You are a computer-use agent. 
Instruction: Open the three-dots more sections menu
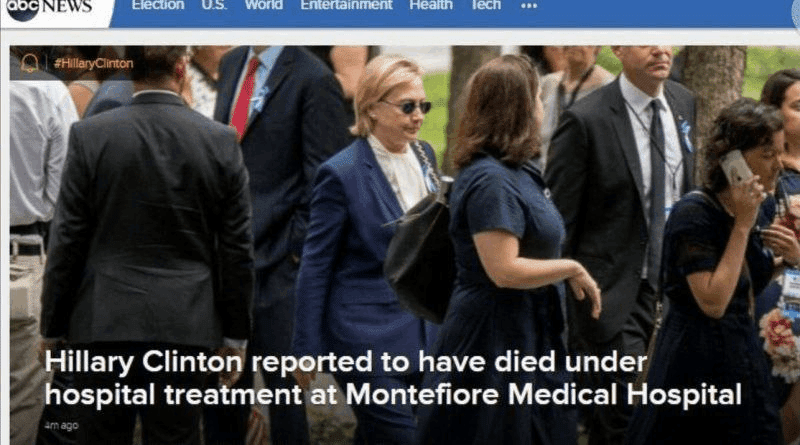529,6
